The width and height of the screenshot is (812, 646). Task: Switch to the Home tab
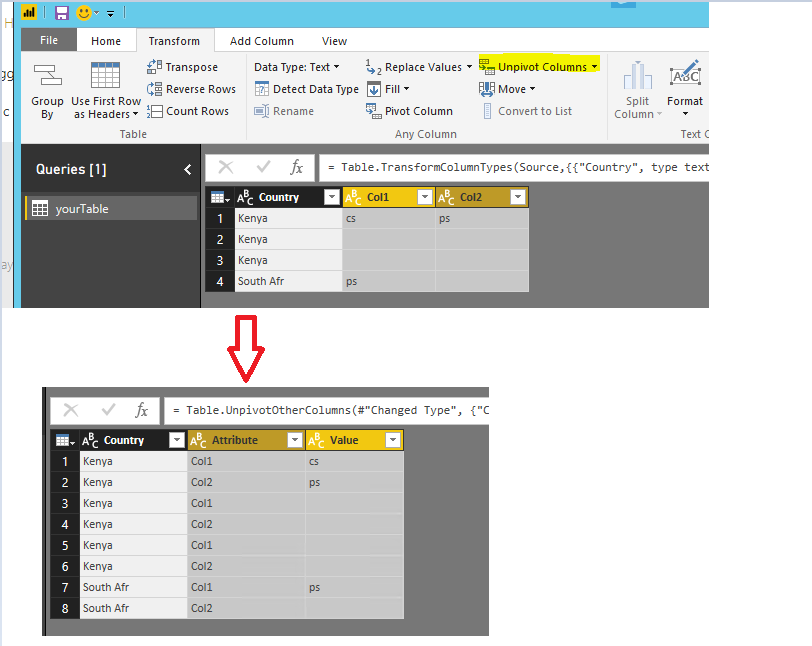click(106, 41)
